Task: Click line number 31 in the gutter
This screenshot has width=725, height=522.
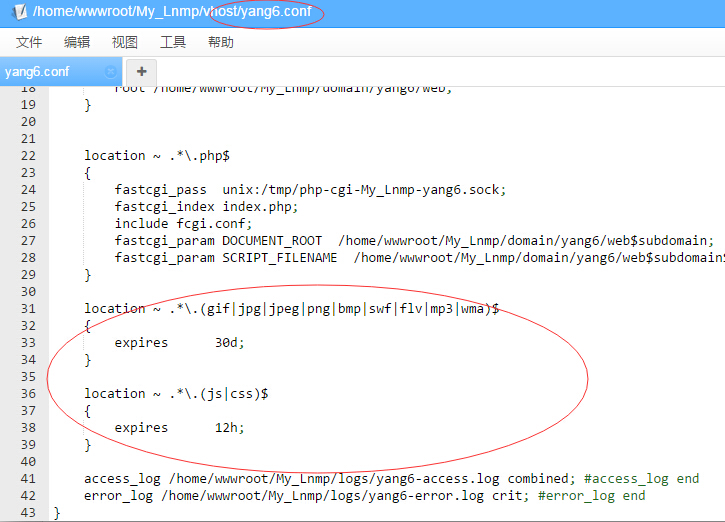Action: [28, 308]
